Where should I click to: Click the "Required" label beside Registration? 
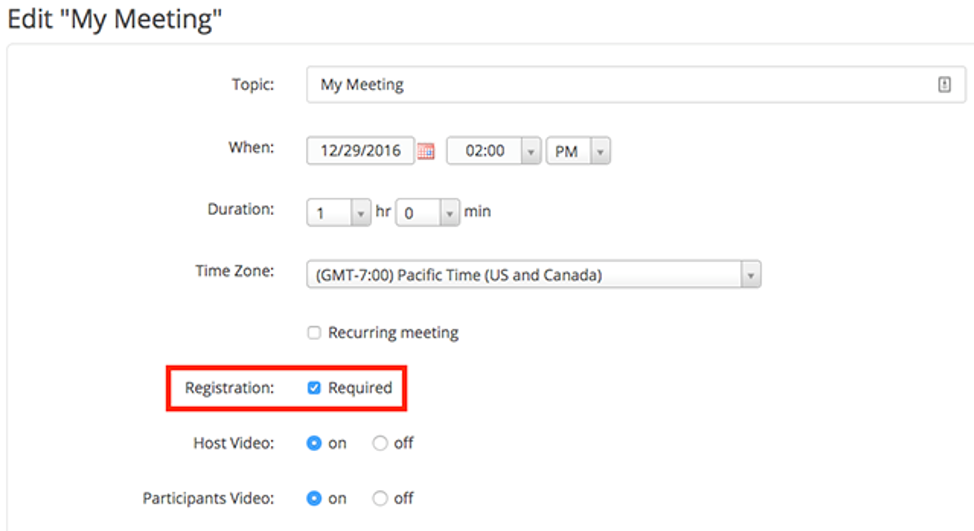coord(360,388)
